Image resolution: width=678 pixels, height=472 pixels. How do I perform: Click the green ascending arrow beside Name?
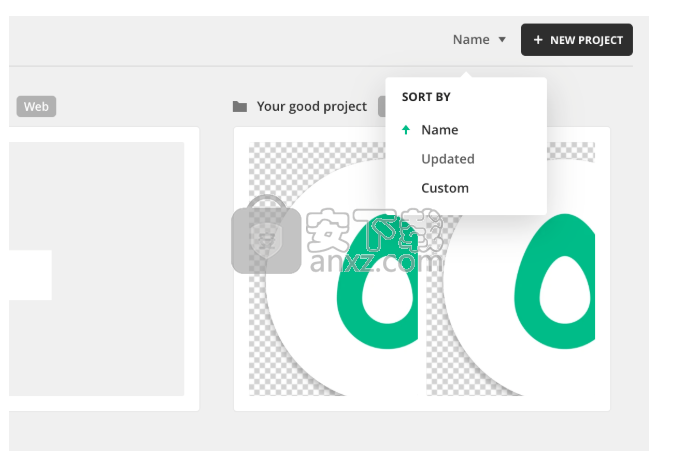click(406, 130)
